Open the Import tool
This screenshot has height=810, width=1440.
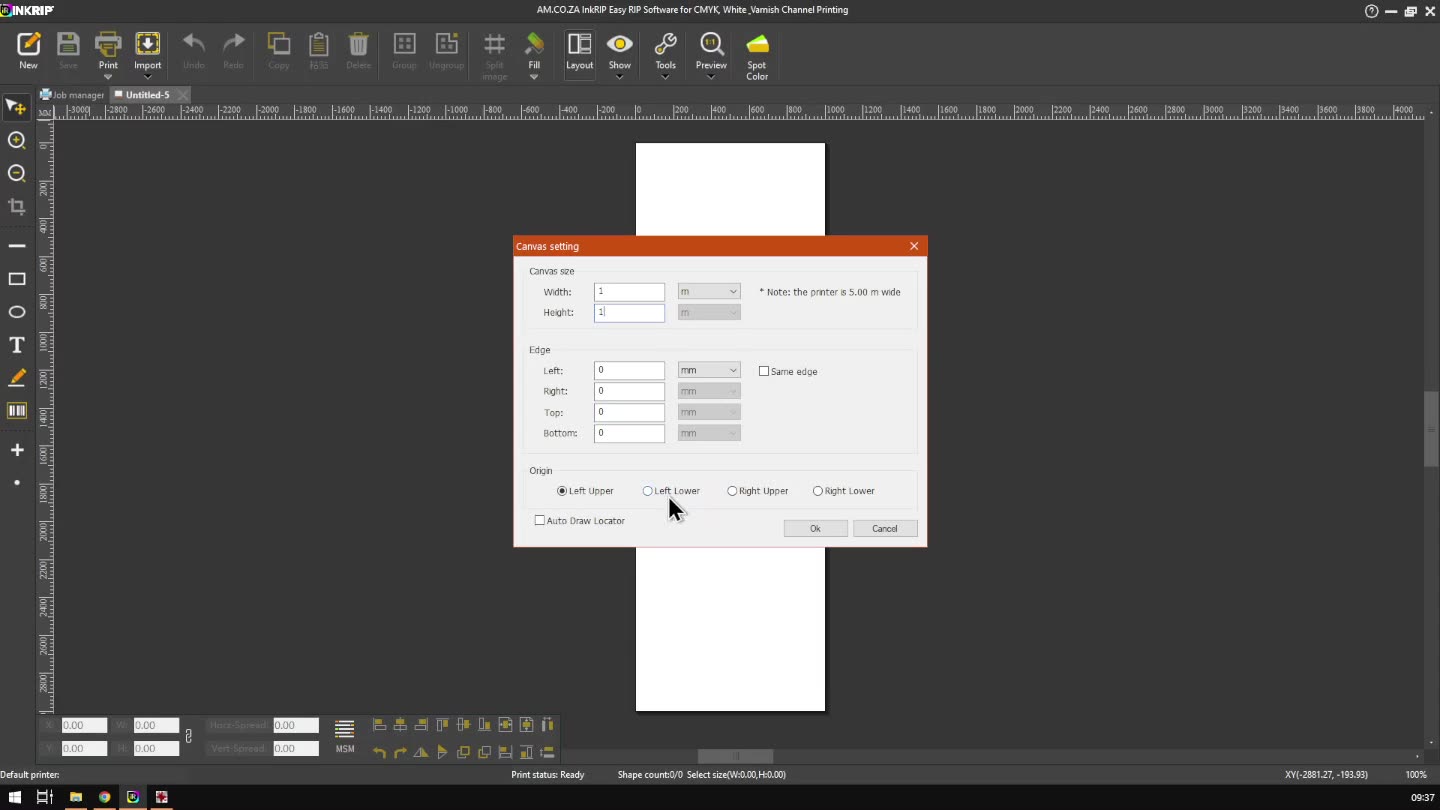pyautogui.click(x=147, y=50)
